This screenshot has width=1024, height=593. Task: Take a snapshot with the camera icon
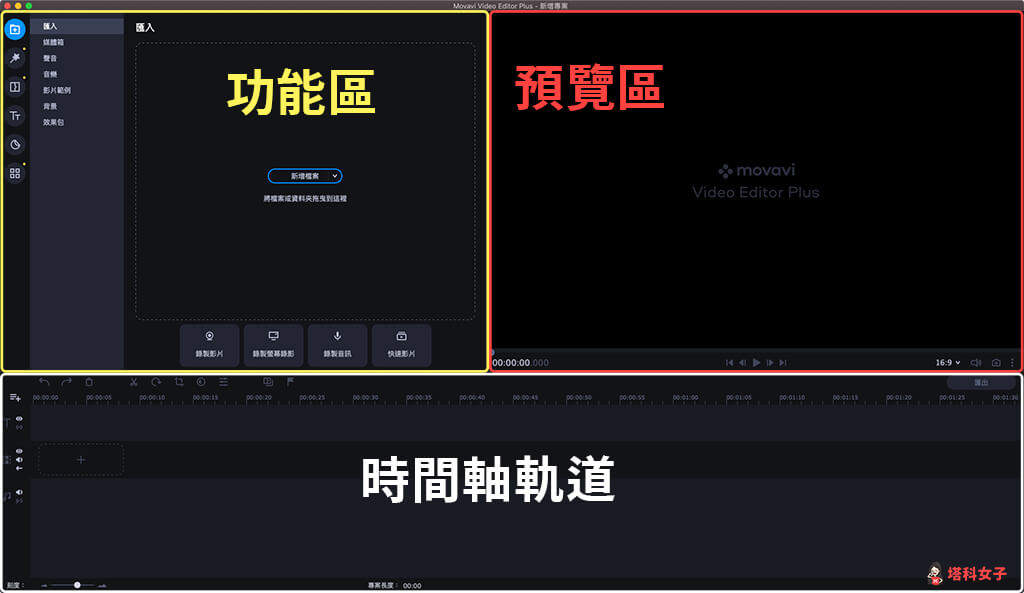click(x=996, y=361)
